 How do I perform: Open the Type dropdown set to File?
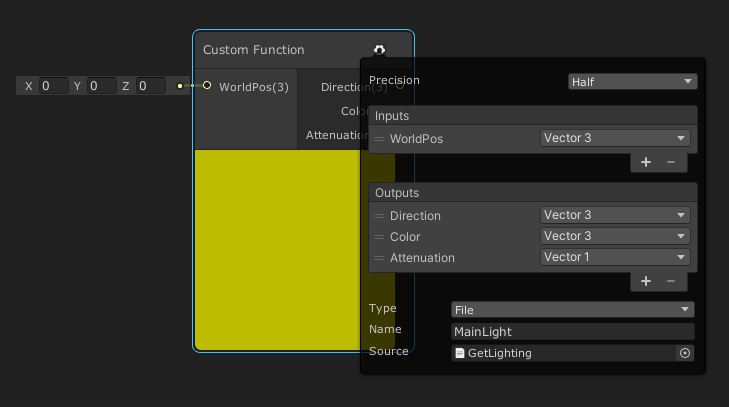coord(572,310)
